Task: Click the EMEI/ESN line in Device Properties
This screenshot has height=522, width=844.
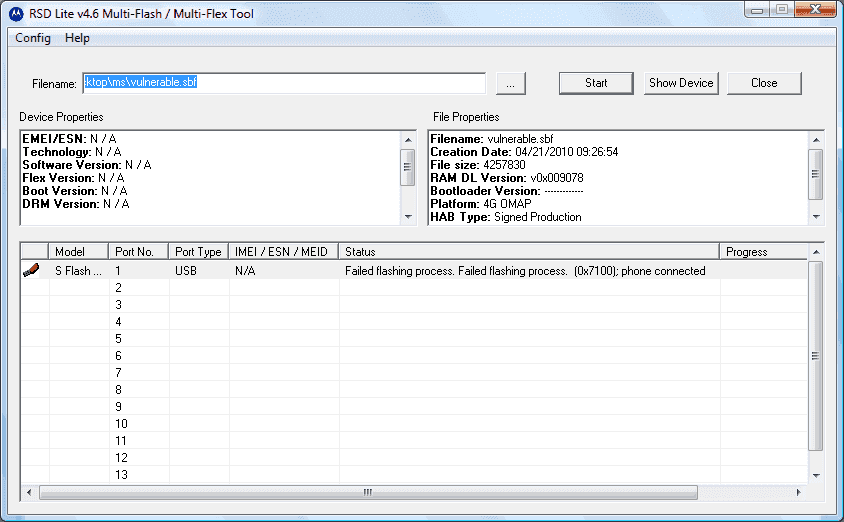Action: click(x=69, y=139)
